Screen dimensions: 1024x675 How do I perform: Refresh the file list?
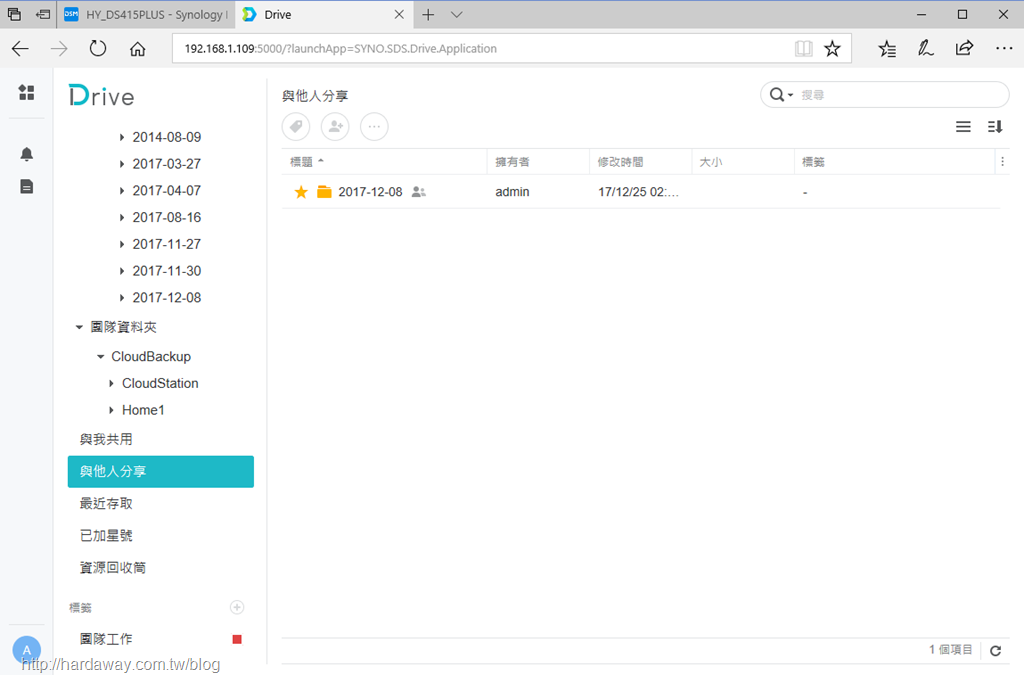coord(995,650)
